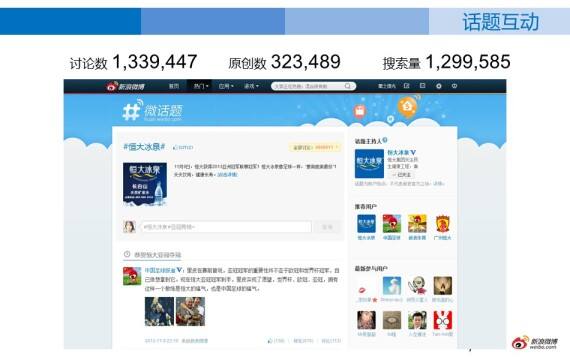
Task: Click recommended user 中国足球 avatar
Action: (x=392, y=224)
